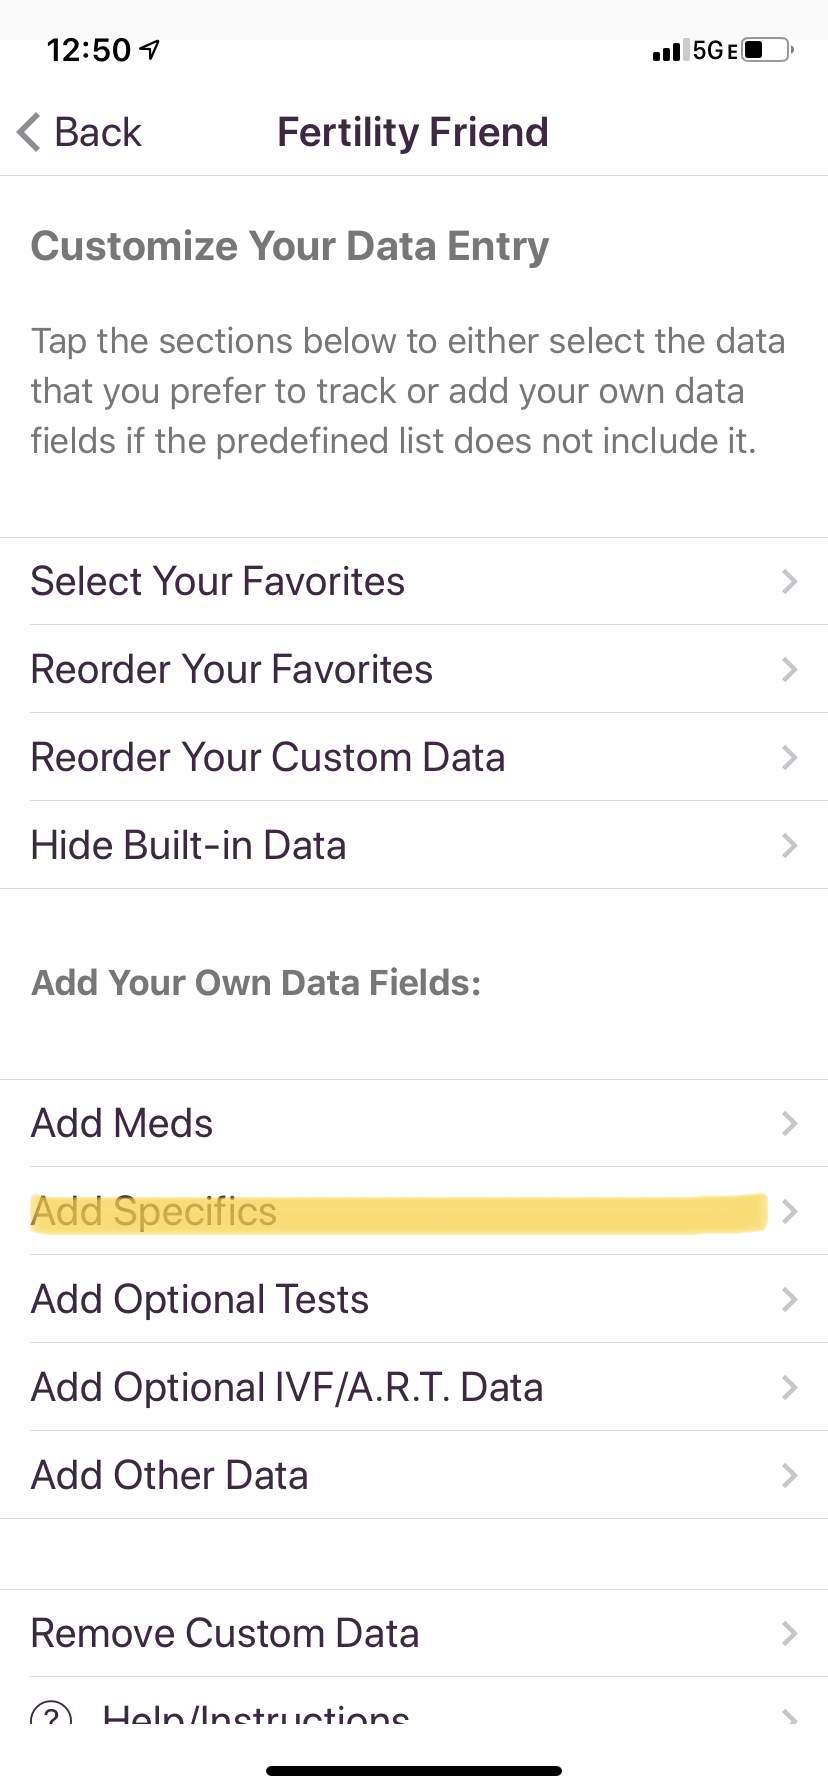This screenshot has width=828, height=1792.
Task: Open Add Other Data row
Action: click(x=170, y=1475)
